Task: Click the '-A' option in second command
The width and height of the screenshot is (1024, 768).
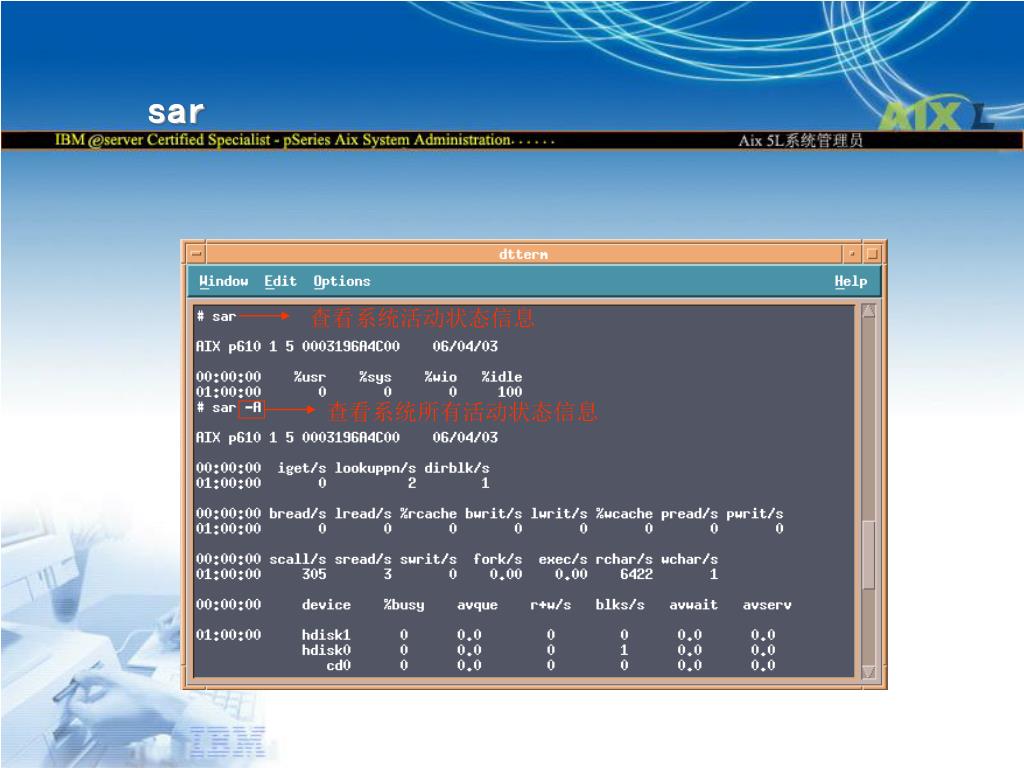Action: (252, 408)
